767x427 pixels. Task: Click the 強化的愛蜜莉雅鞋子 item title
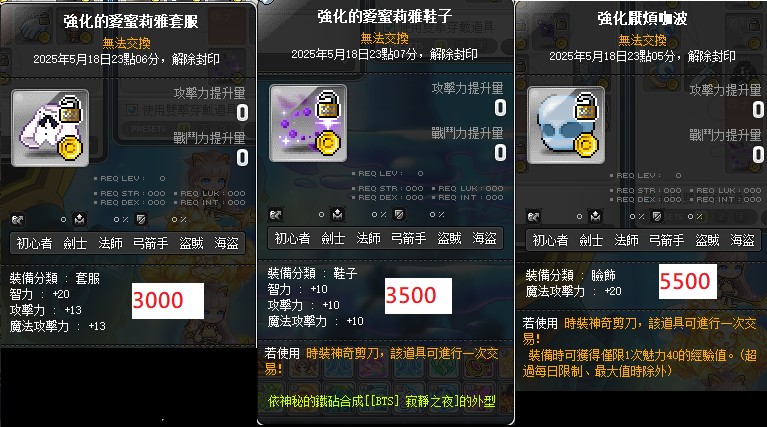click(x=384, y=17)
